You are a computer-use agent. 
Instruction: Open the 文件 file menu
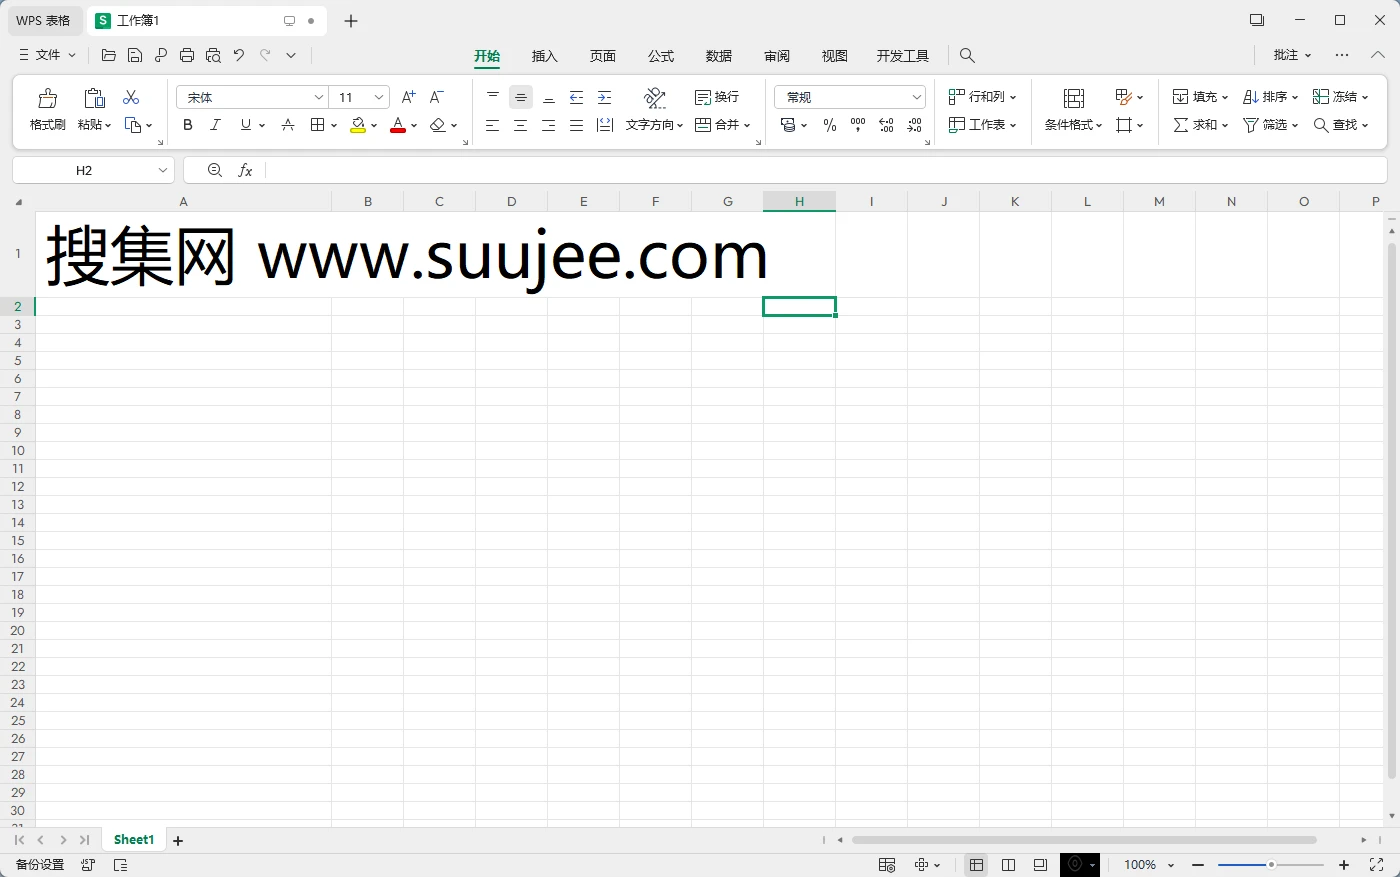click(x=47, y=55)
